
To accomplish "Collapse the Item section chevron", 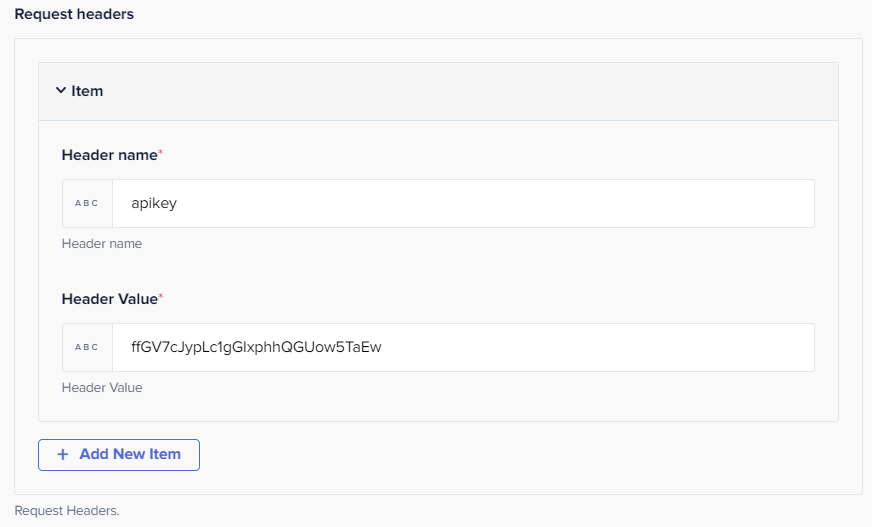I will pos(61,90).
